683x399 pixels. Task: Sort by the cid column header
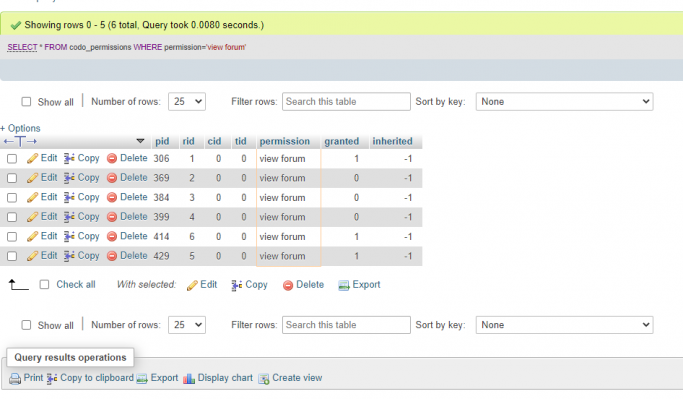(x=214, y=141)
